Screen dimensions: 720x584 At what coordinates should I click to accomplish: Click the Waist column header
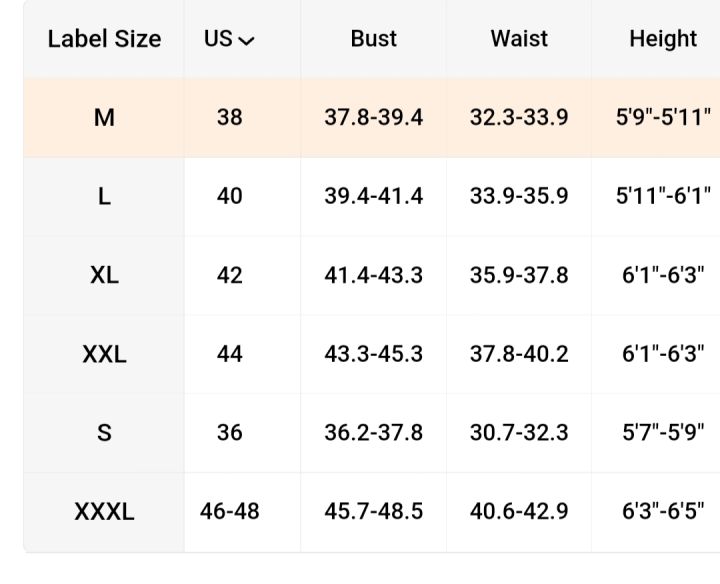point(519,39)
